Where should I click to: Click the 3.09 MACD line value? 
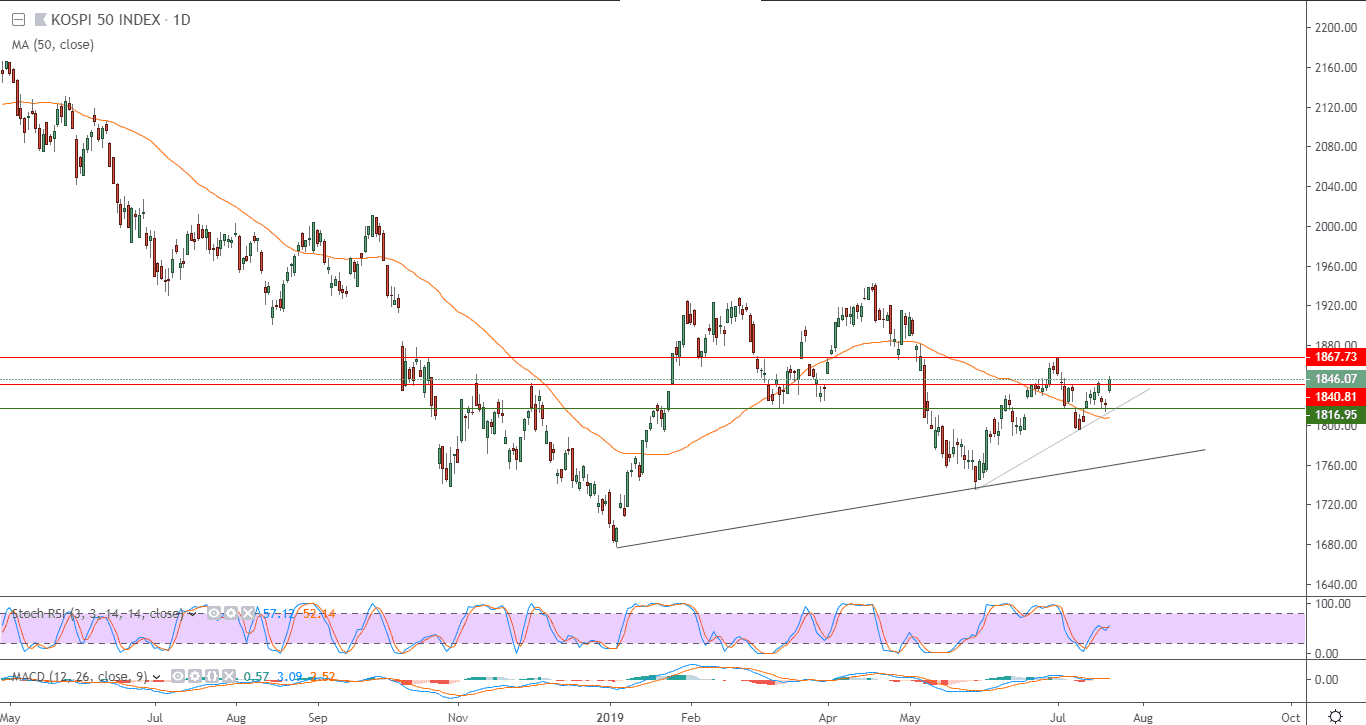(290, 677)
